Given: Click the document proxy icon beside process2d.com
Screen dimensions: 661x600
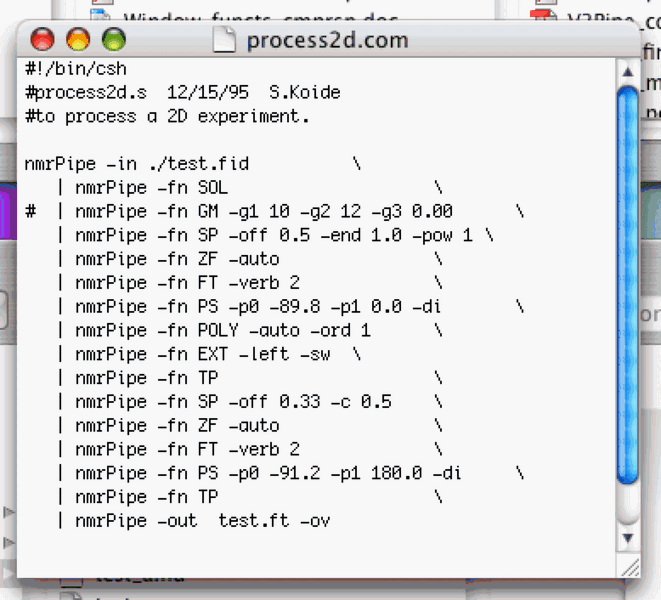Looking at the screenshot, I should coord(224,40).
